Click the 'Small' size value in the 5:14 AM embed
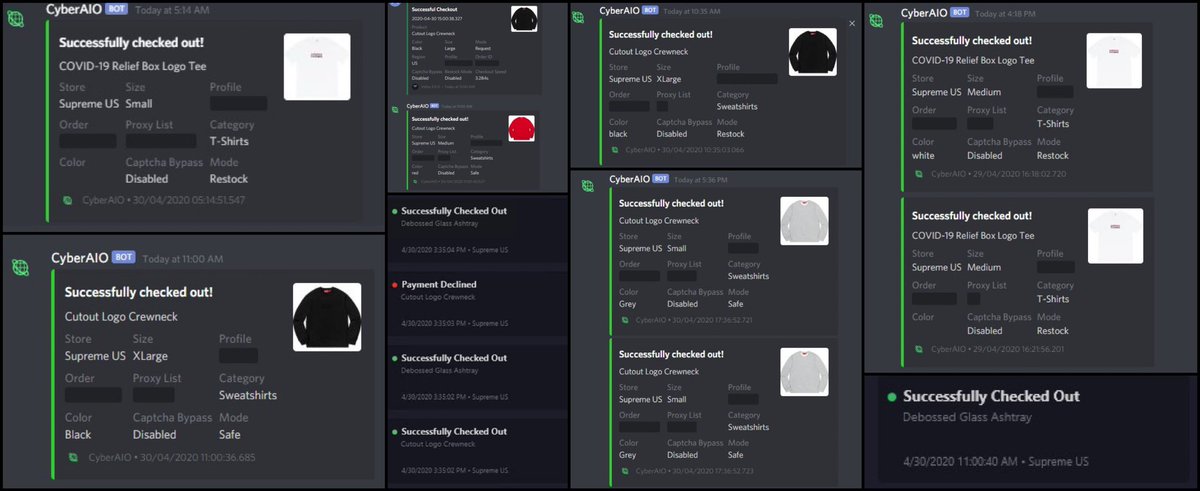Image resolution: width=1200 pixels, height=491 pixels. pyautogui.click(x=139, y=104)
